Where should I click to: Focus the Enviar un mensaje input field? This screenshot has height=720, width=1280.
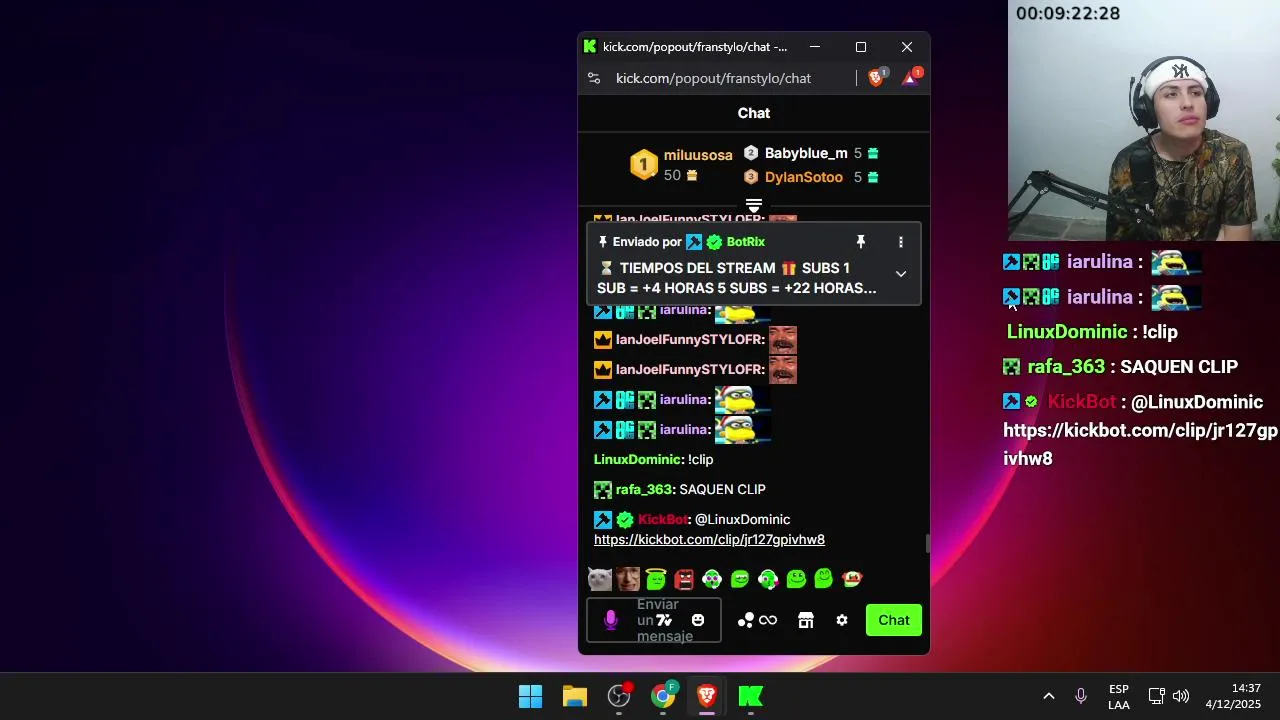tap(654, 620)
